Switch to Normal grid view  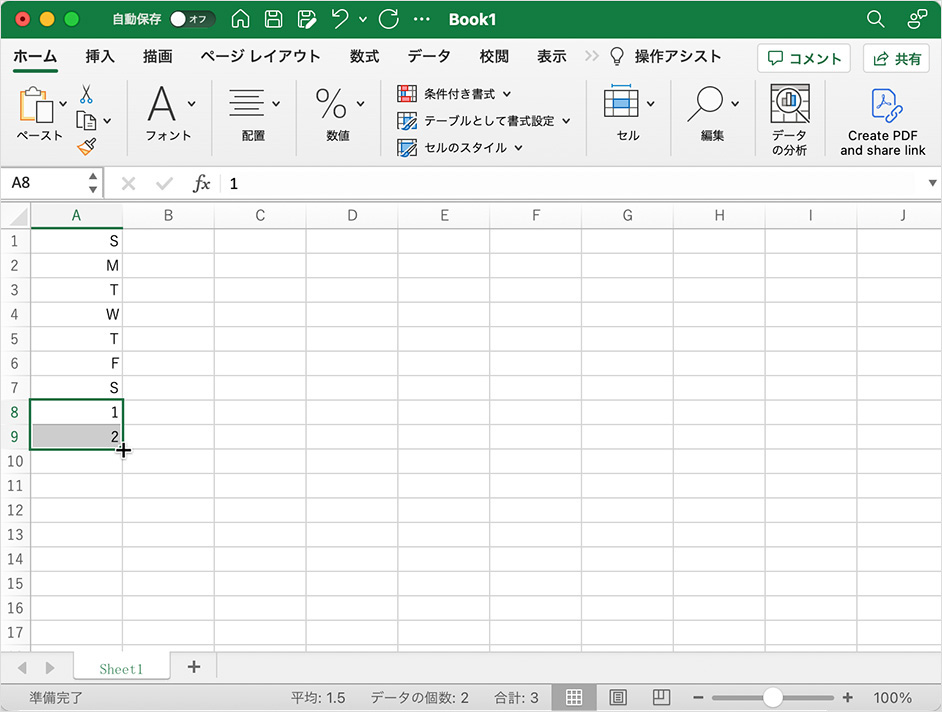click(574, 697)
